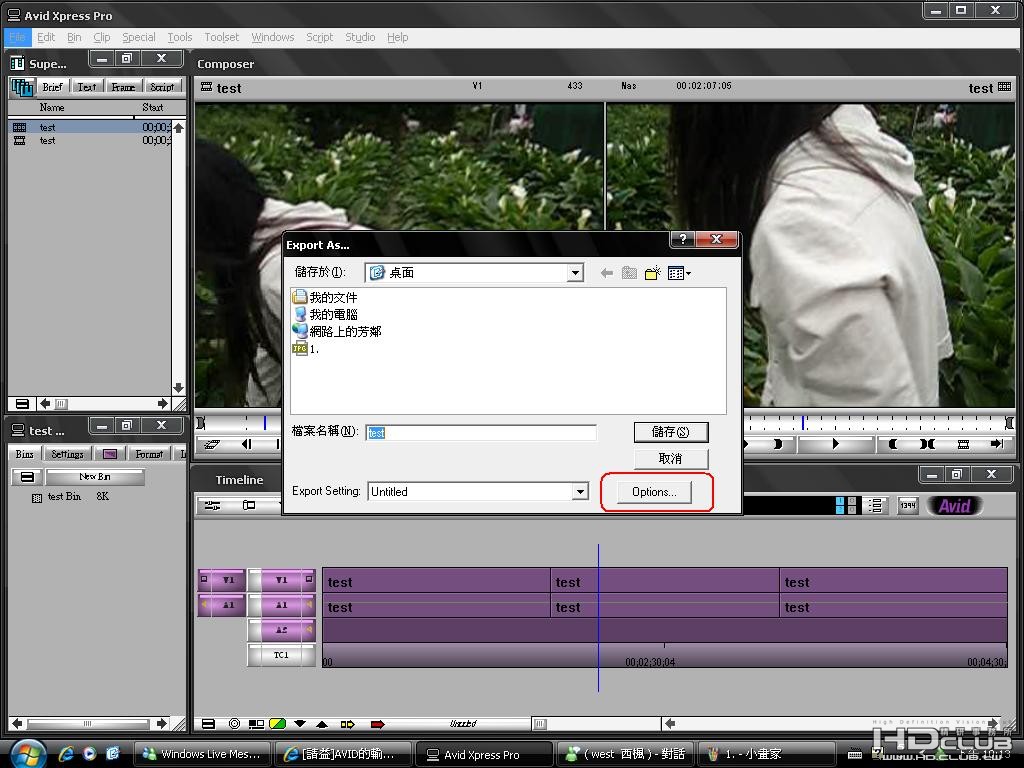
Task: Open the Settings tab in the project window
Action: tap(67, 454)
